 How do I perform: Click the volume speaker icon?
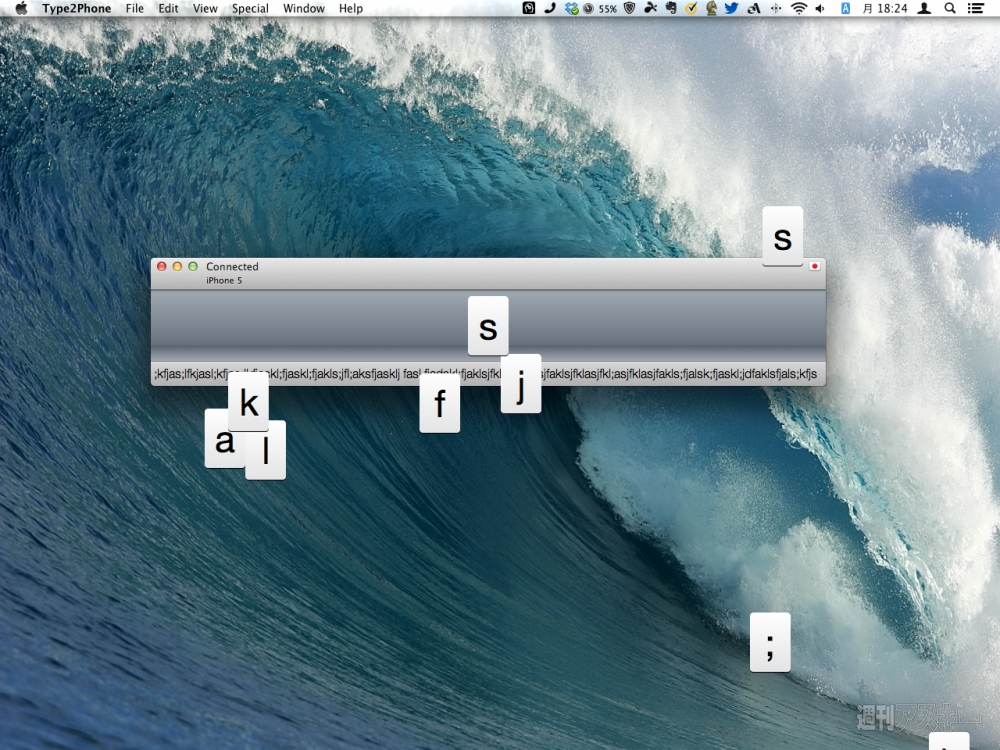(x=820, y=8)
